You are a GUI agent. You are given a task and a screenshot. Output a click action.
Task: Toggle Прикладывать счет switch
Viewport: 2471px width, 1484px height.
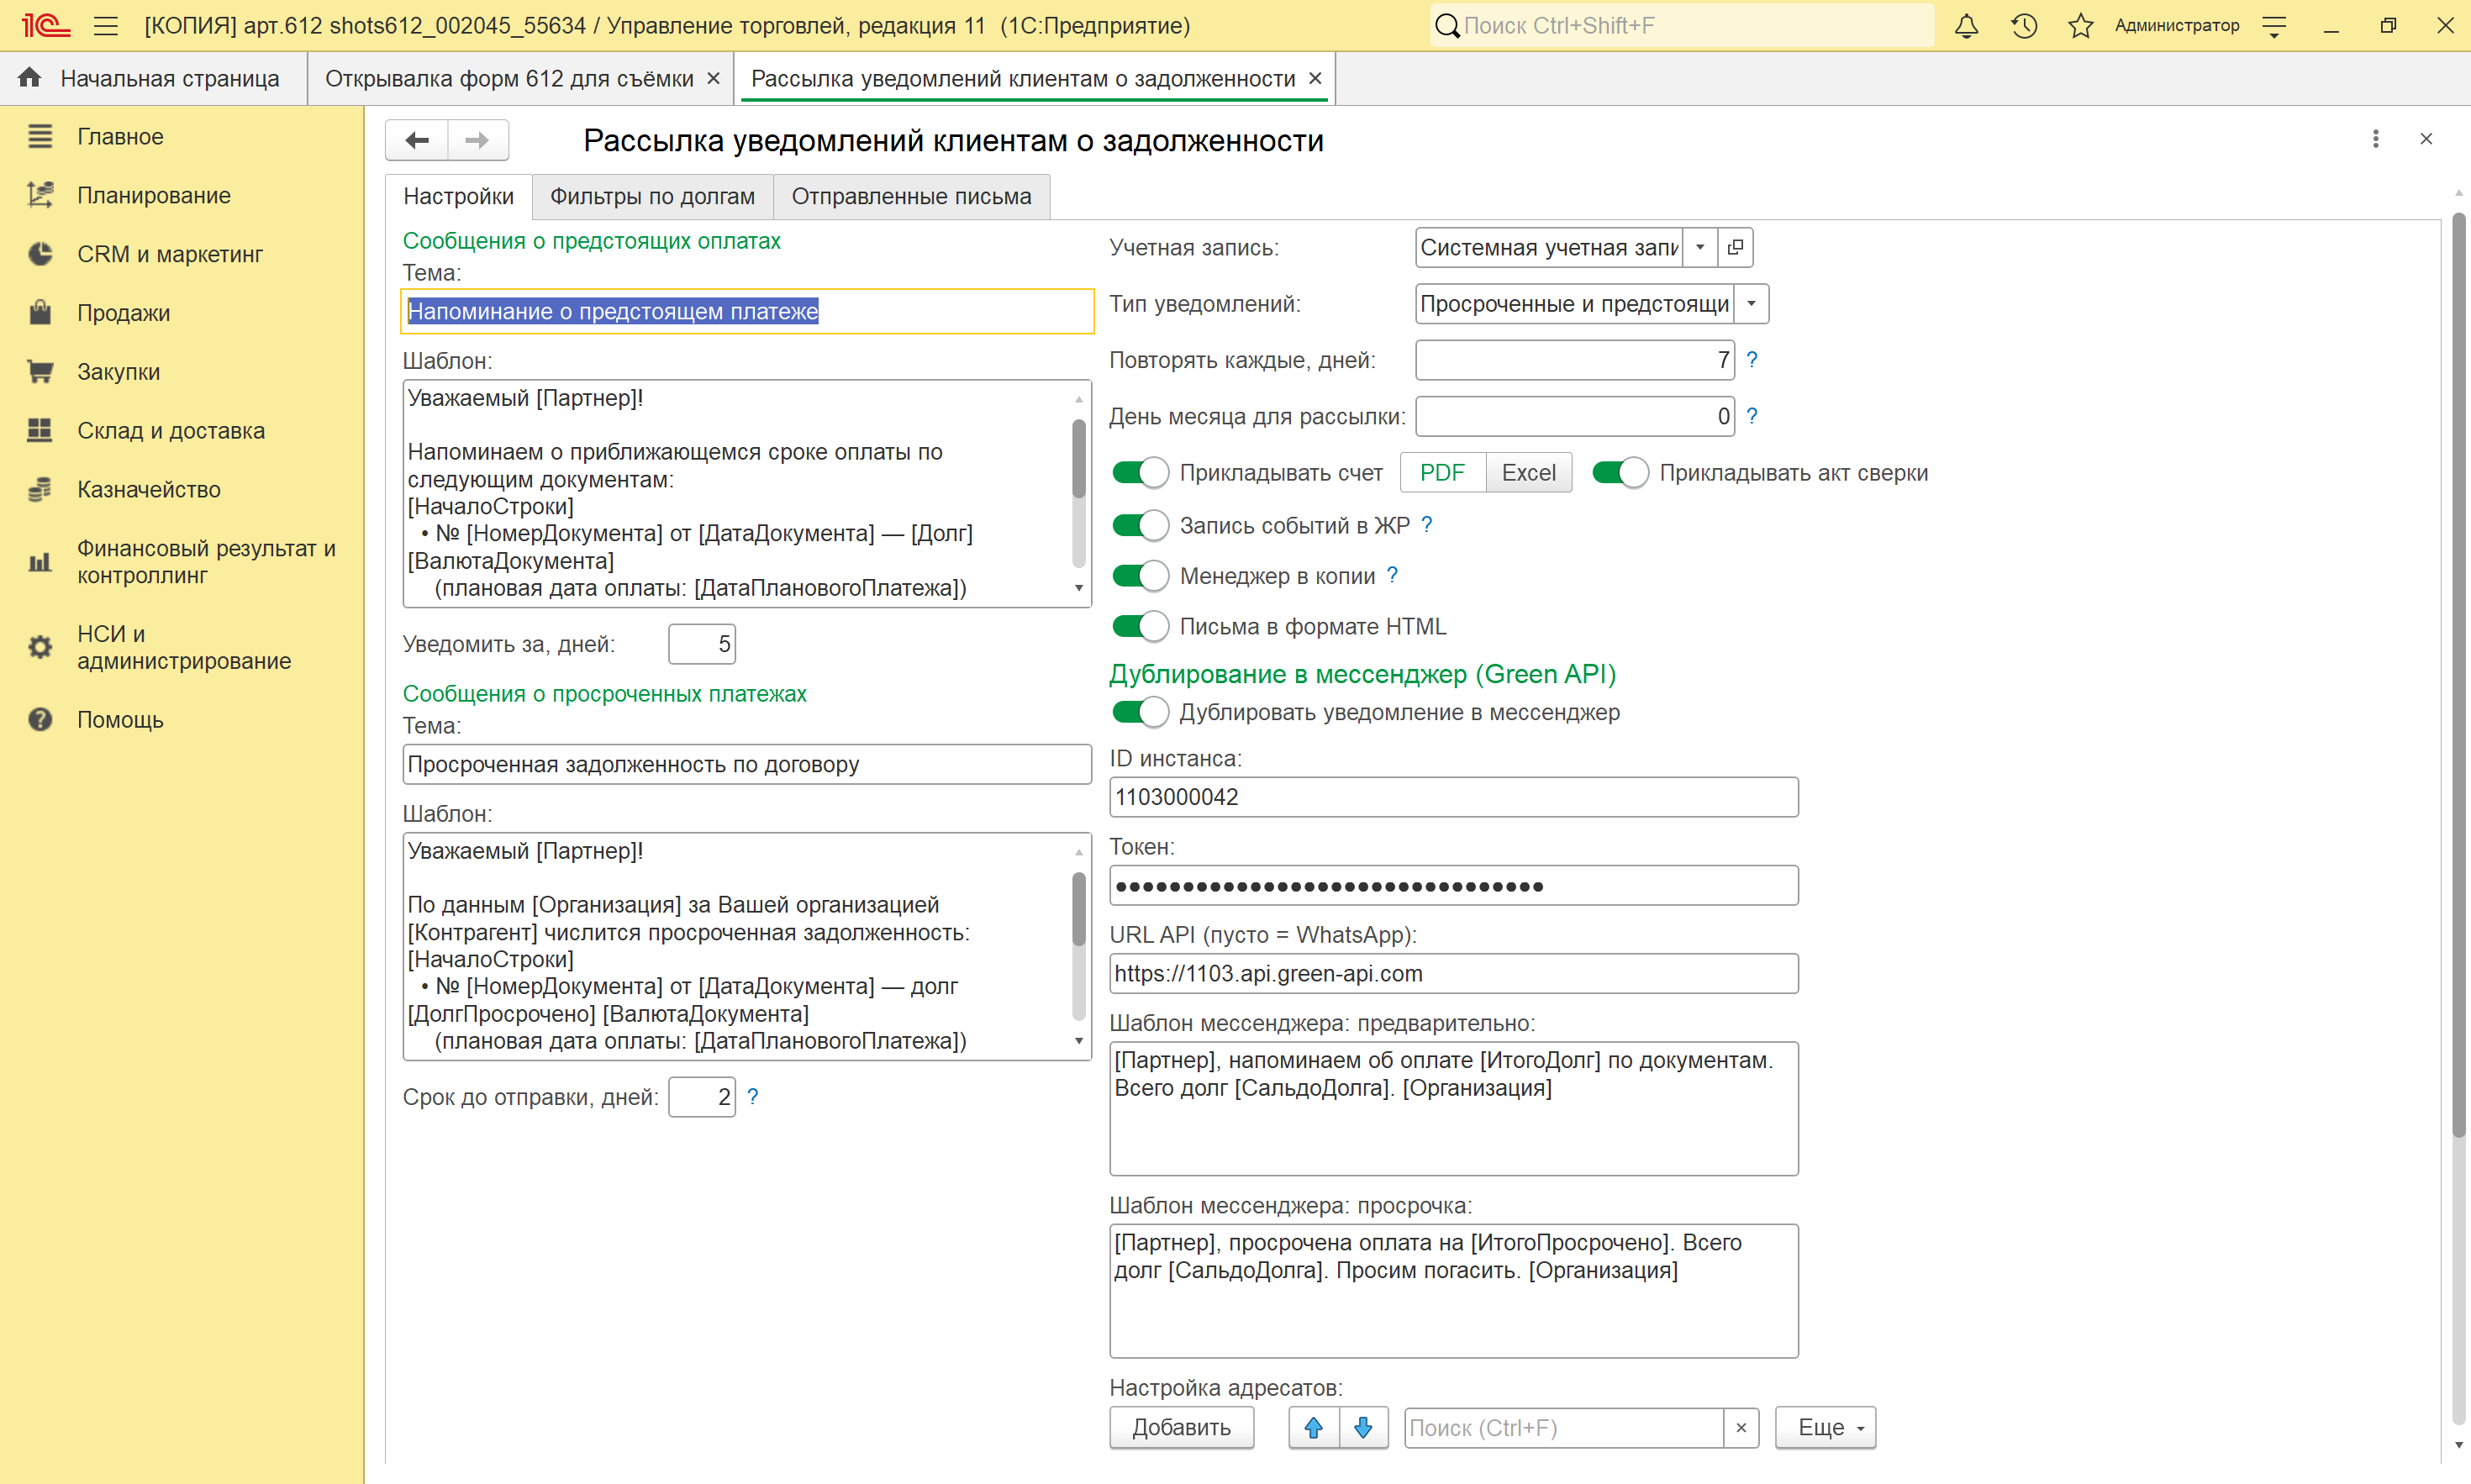pyautogui.click(x=1140, y=473)
